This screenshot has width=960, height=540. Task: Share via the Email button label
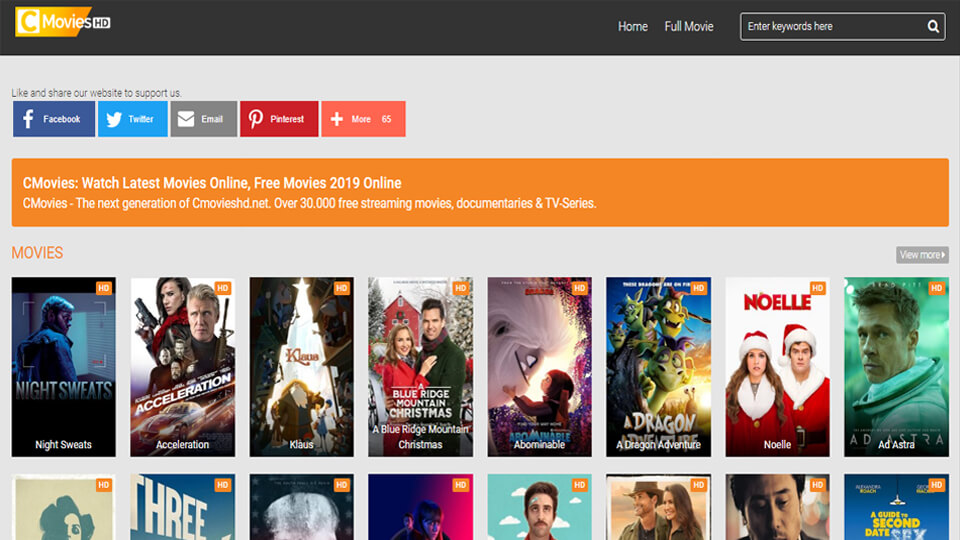point(212,119)
